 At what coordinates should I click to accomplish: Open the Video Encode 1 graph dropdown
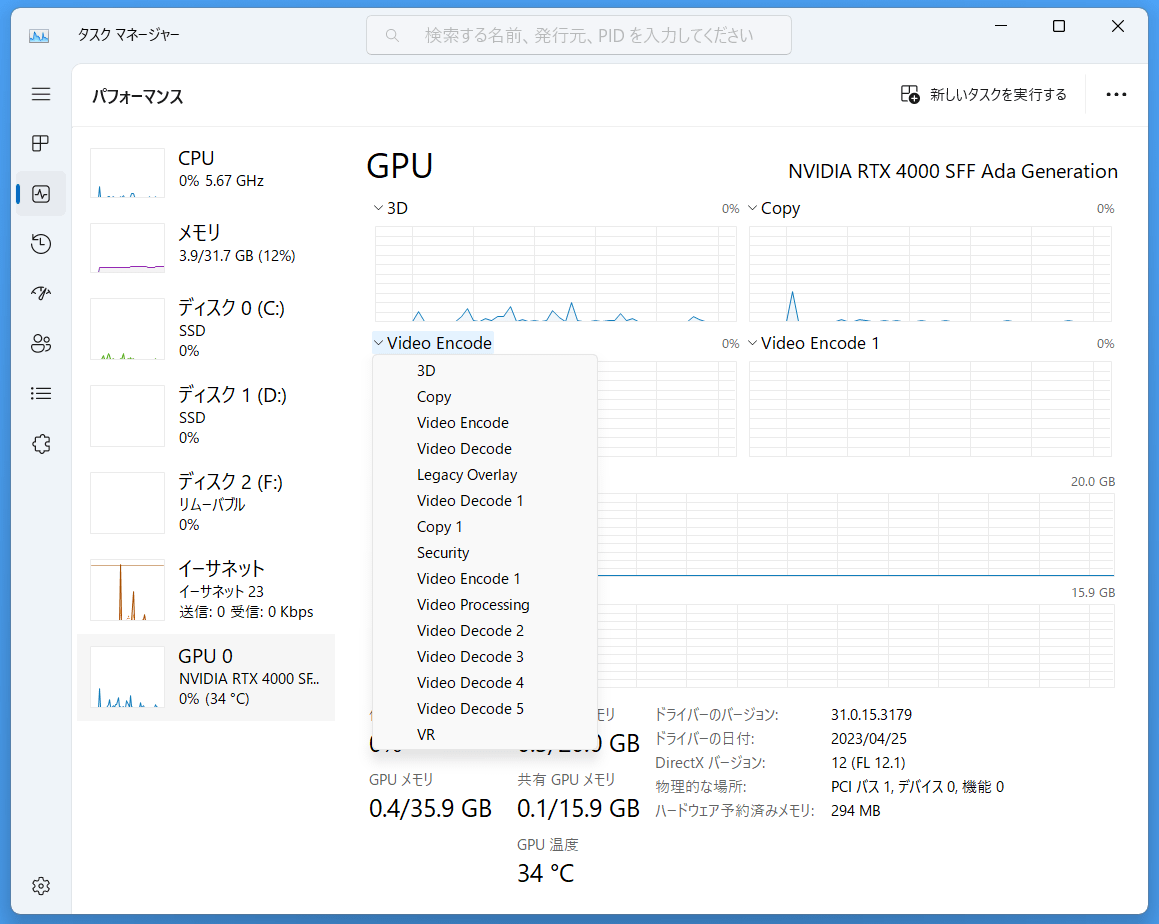tap(813, 343)
